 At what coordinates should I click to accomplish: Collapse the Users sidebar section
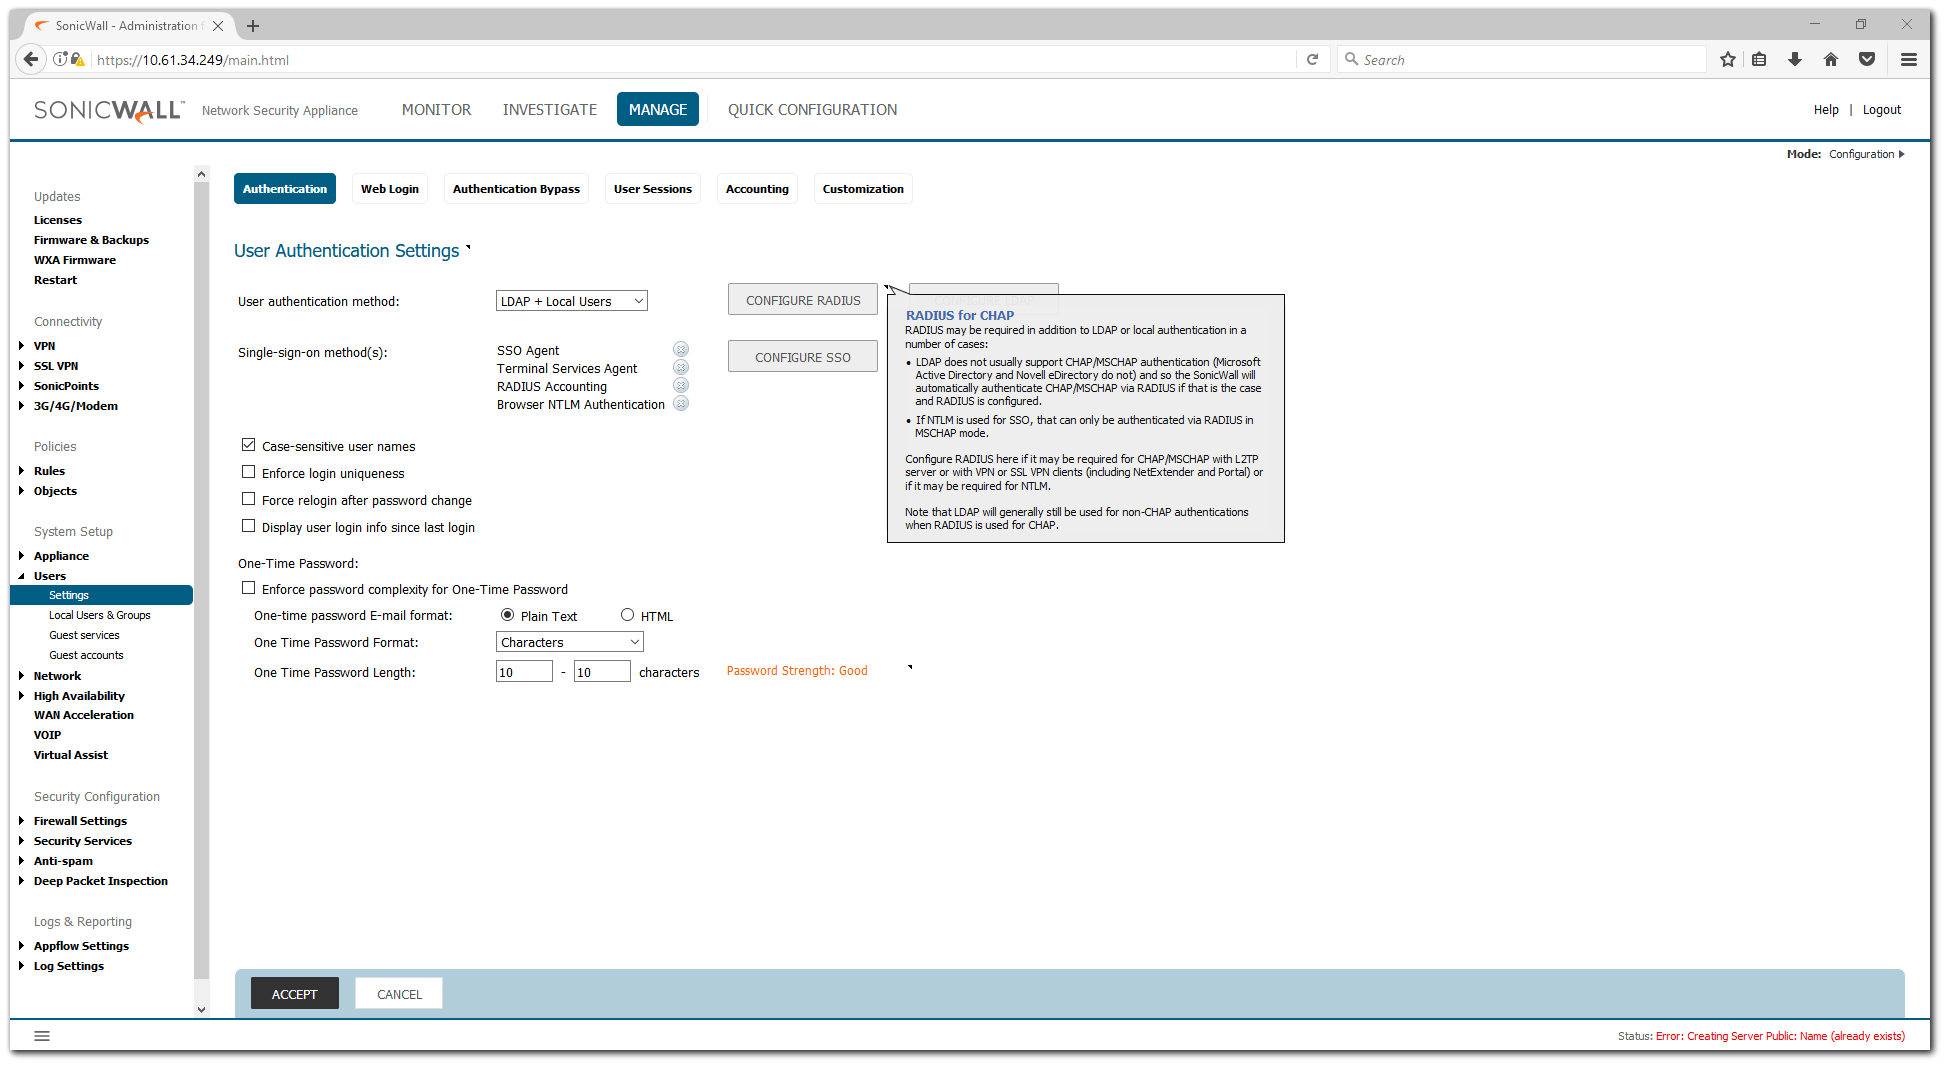coord(21,576)
